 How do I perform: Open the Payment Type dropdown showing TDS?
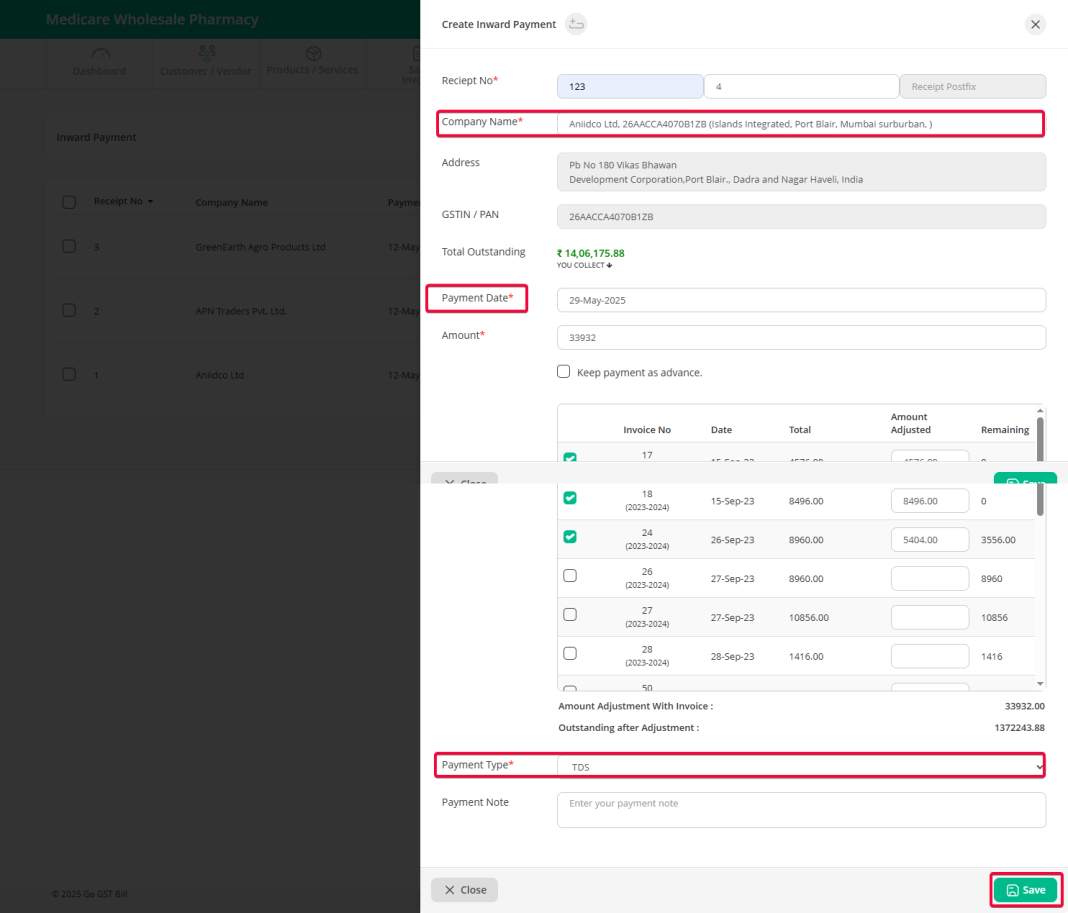pyautogui.click(x=800, y=765)
